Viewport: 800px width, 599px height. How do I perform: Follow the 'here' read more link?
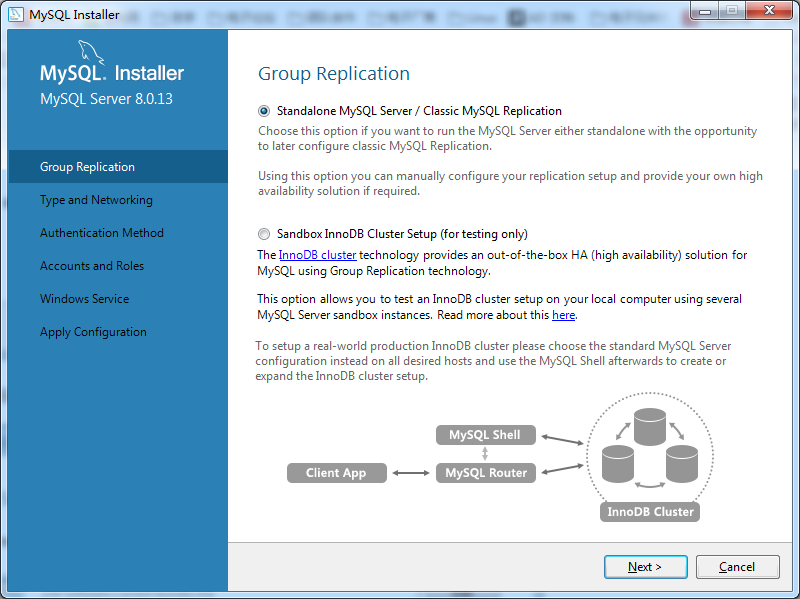pyautogui.click(x=563, y=315)
